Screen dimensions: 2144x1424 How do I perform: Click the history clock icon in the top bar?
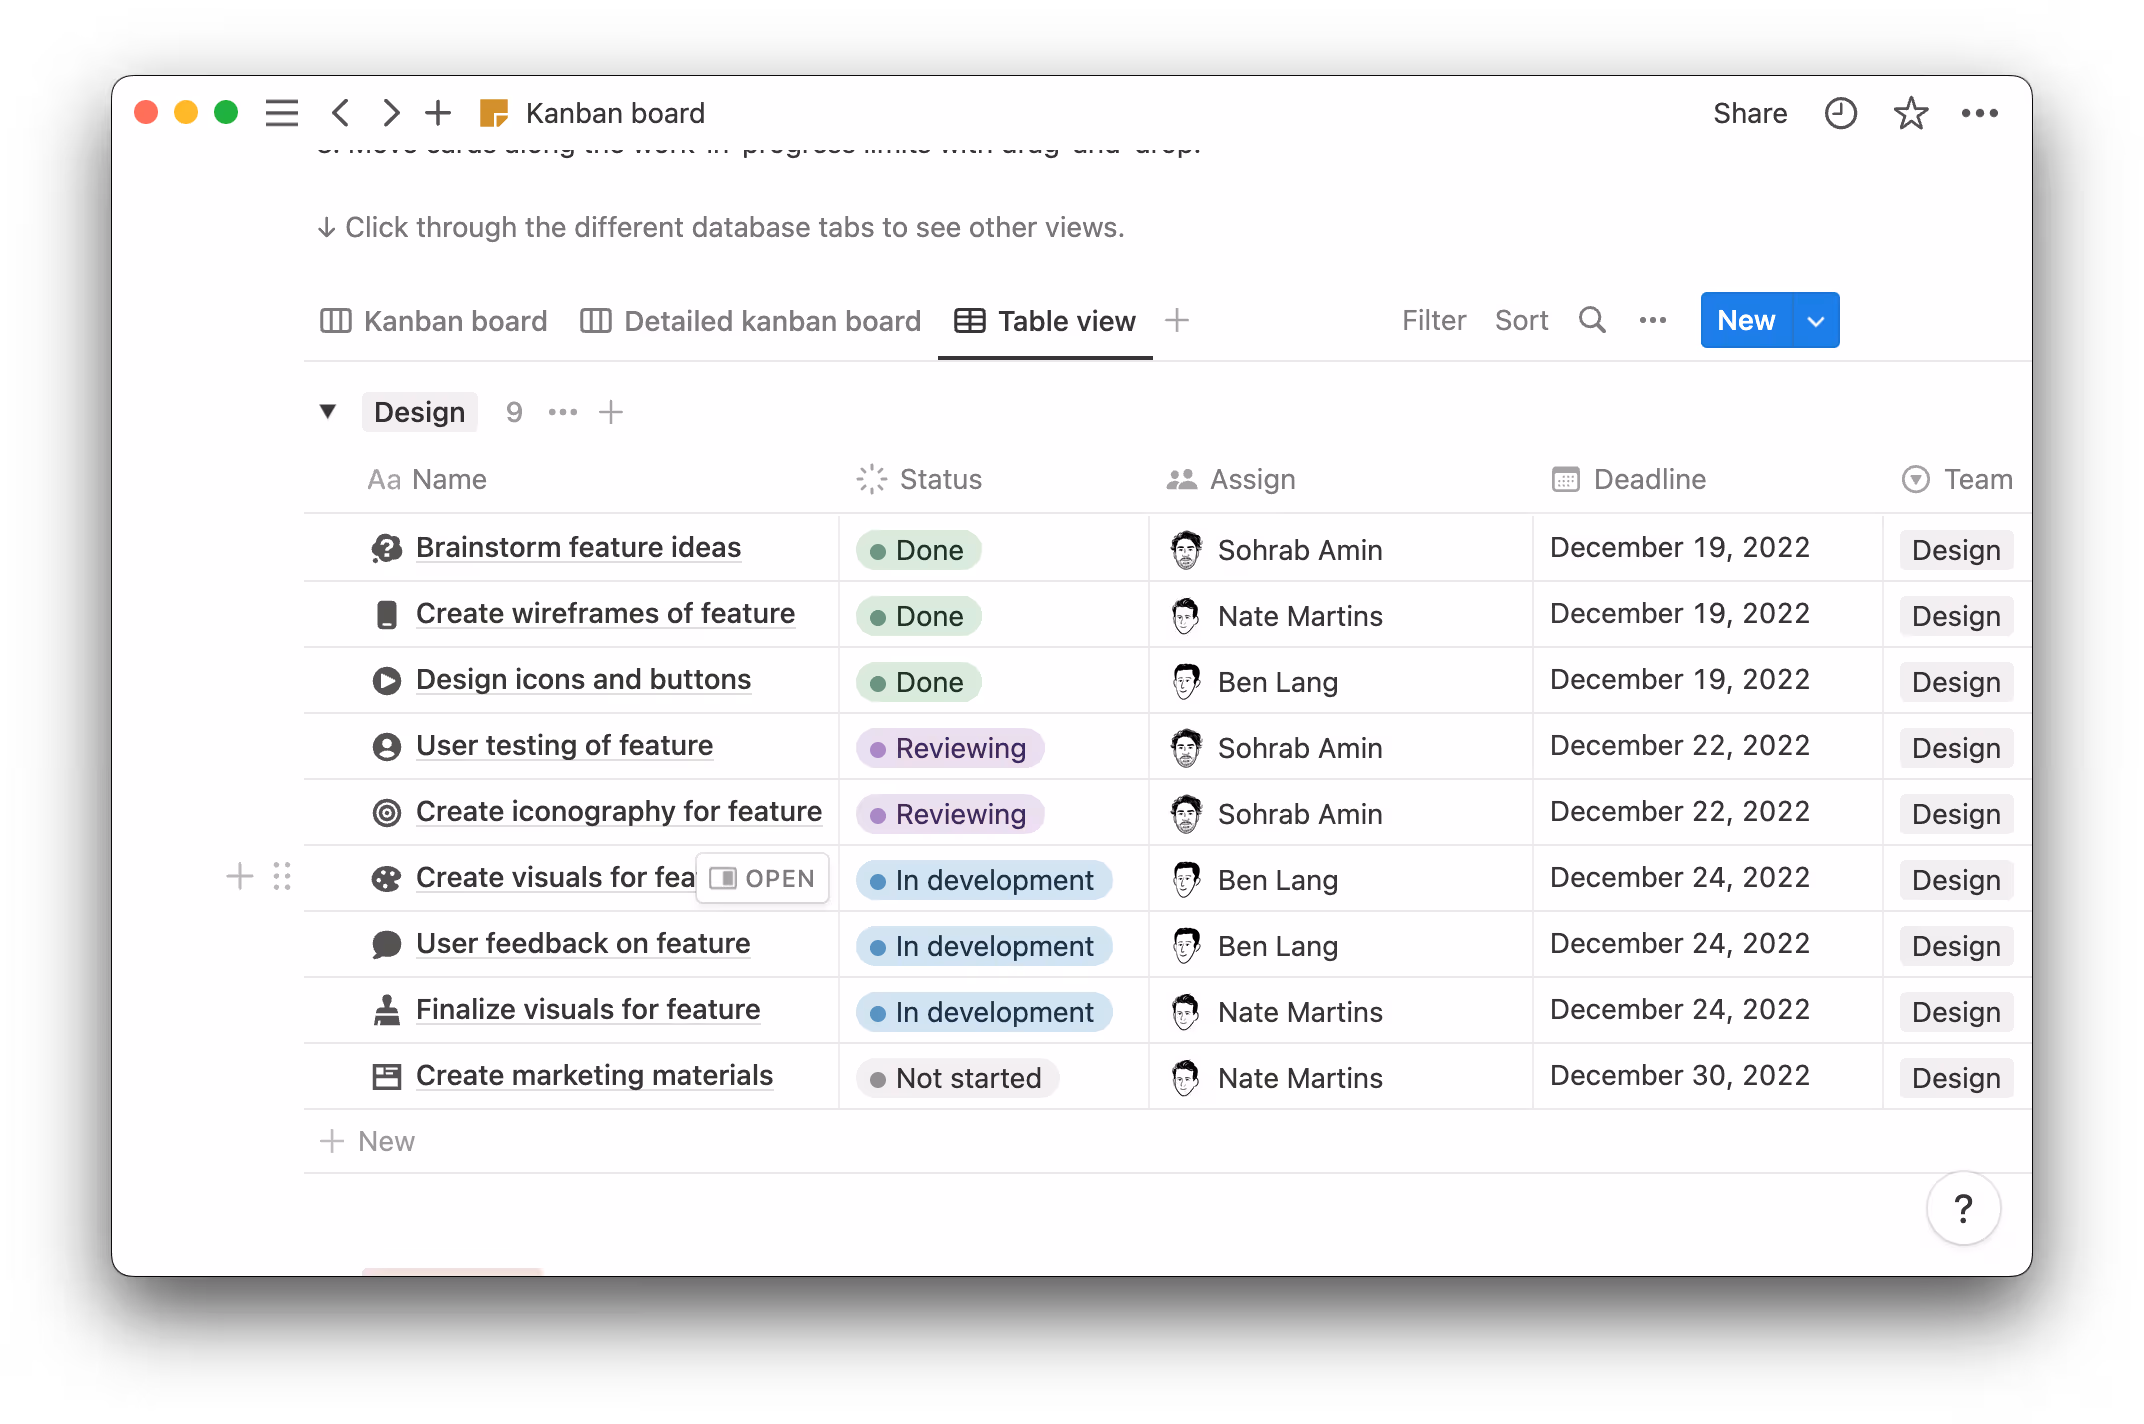[1840, 113]
